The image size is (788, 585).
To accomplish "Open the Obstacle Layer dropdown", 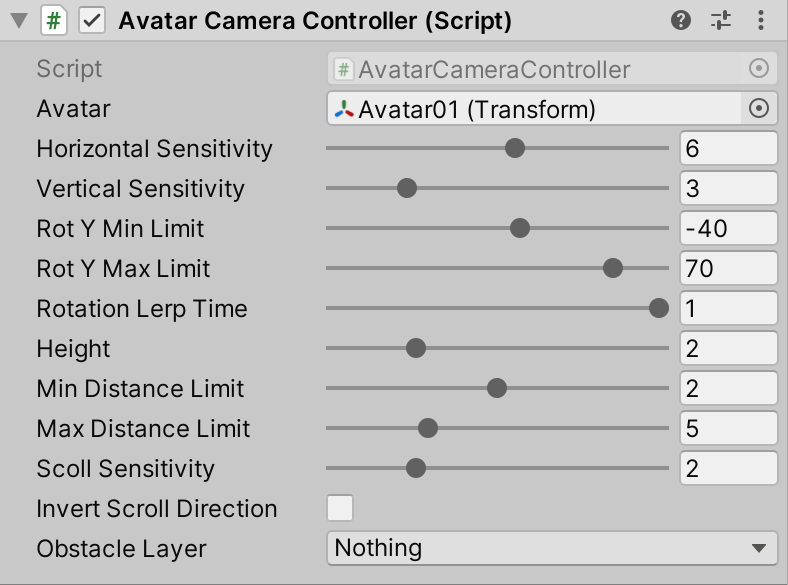I will click(x=551, y=548).
